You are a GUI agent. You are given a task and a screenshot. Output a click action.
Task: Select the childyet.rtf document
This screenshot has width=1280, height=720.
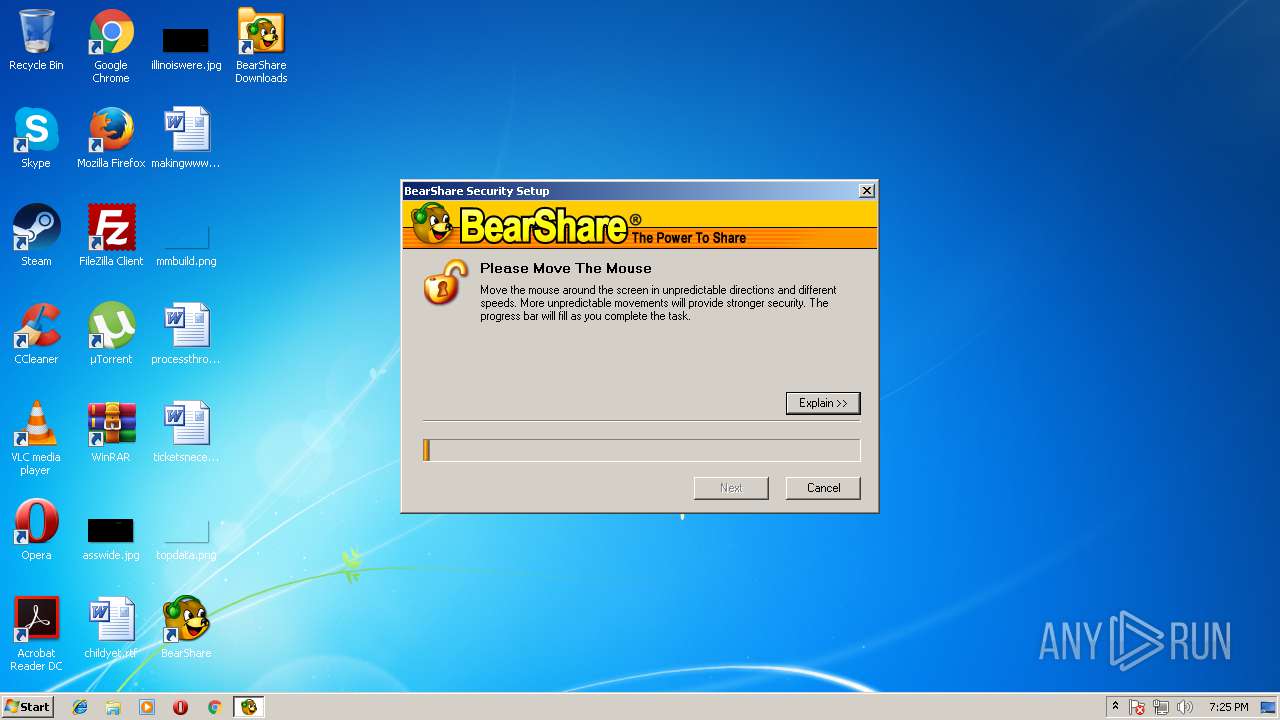click(111, 628)
